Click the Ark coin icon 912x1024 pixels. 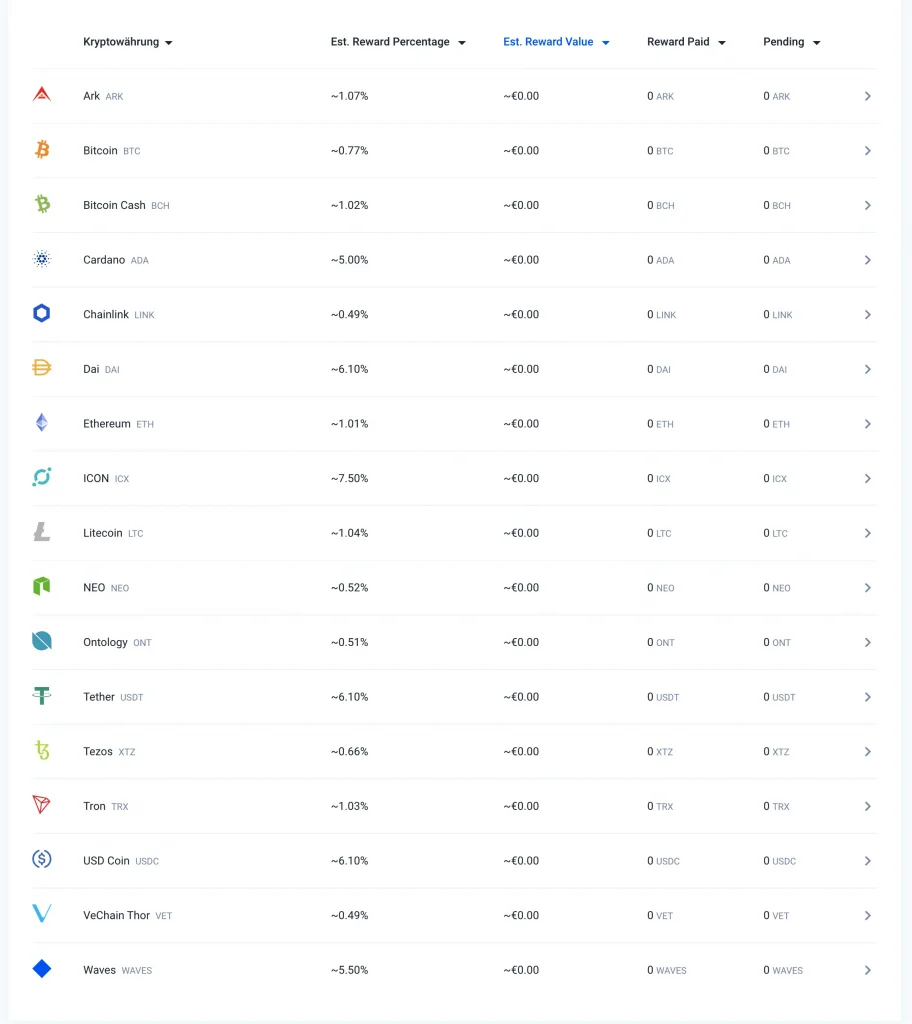(x=41, y=95)
